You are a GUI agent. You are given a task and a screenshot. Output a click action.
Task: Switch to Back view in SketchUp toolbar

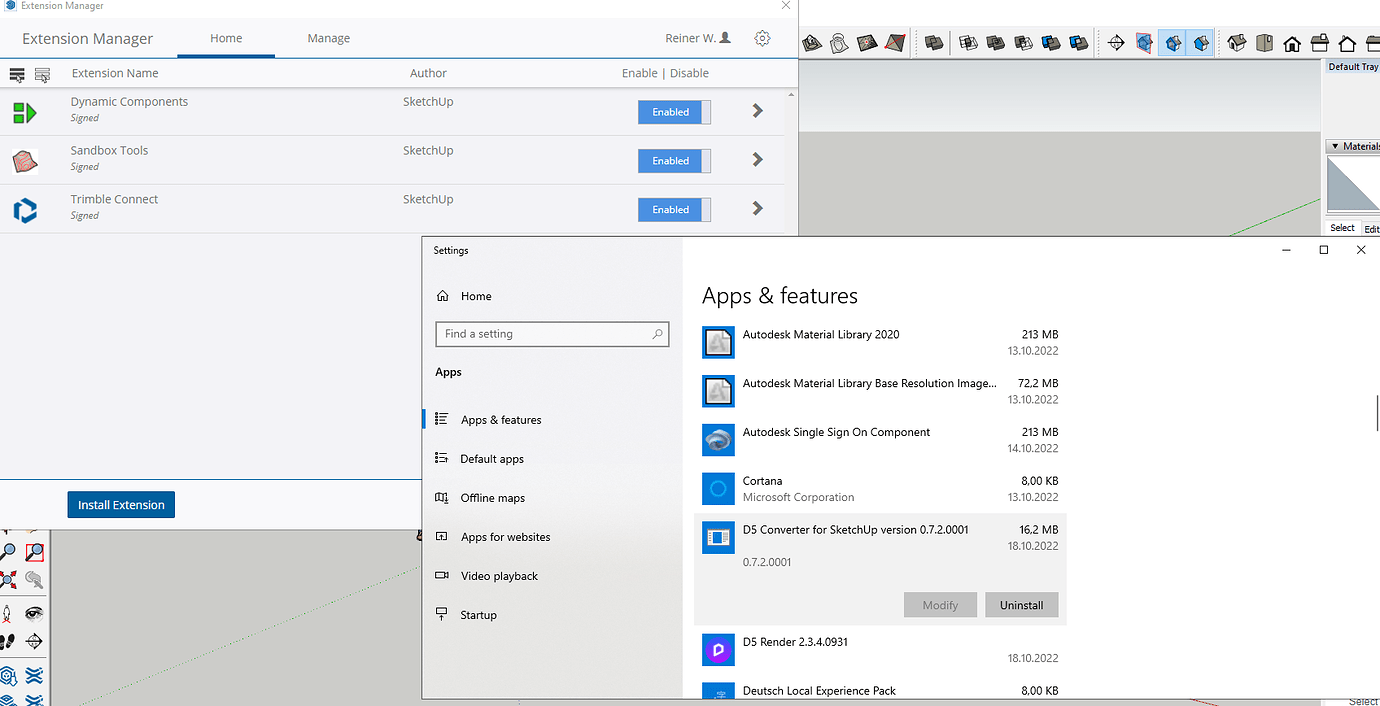1347,43
